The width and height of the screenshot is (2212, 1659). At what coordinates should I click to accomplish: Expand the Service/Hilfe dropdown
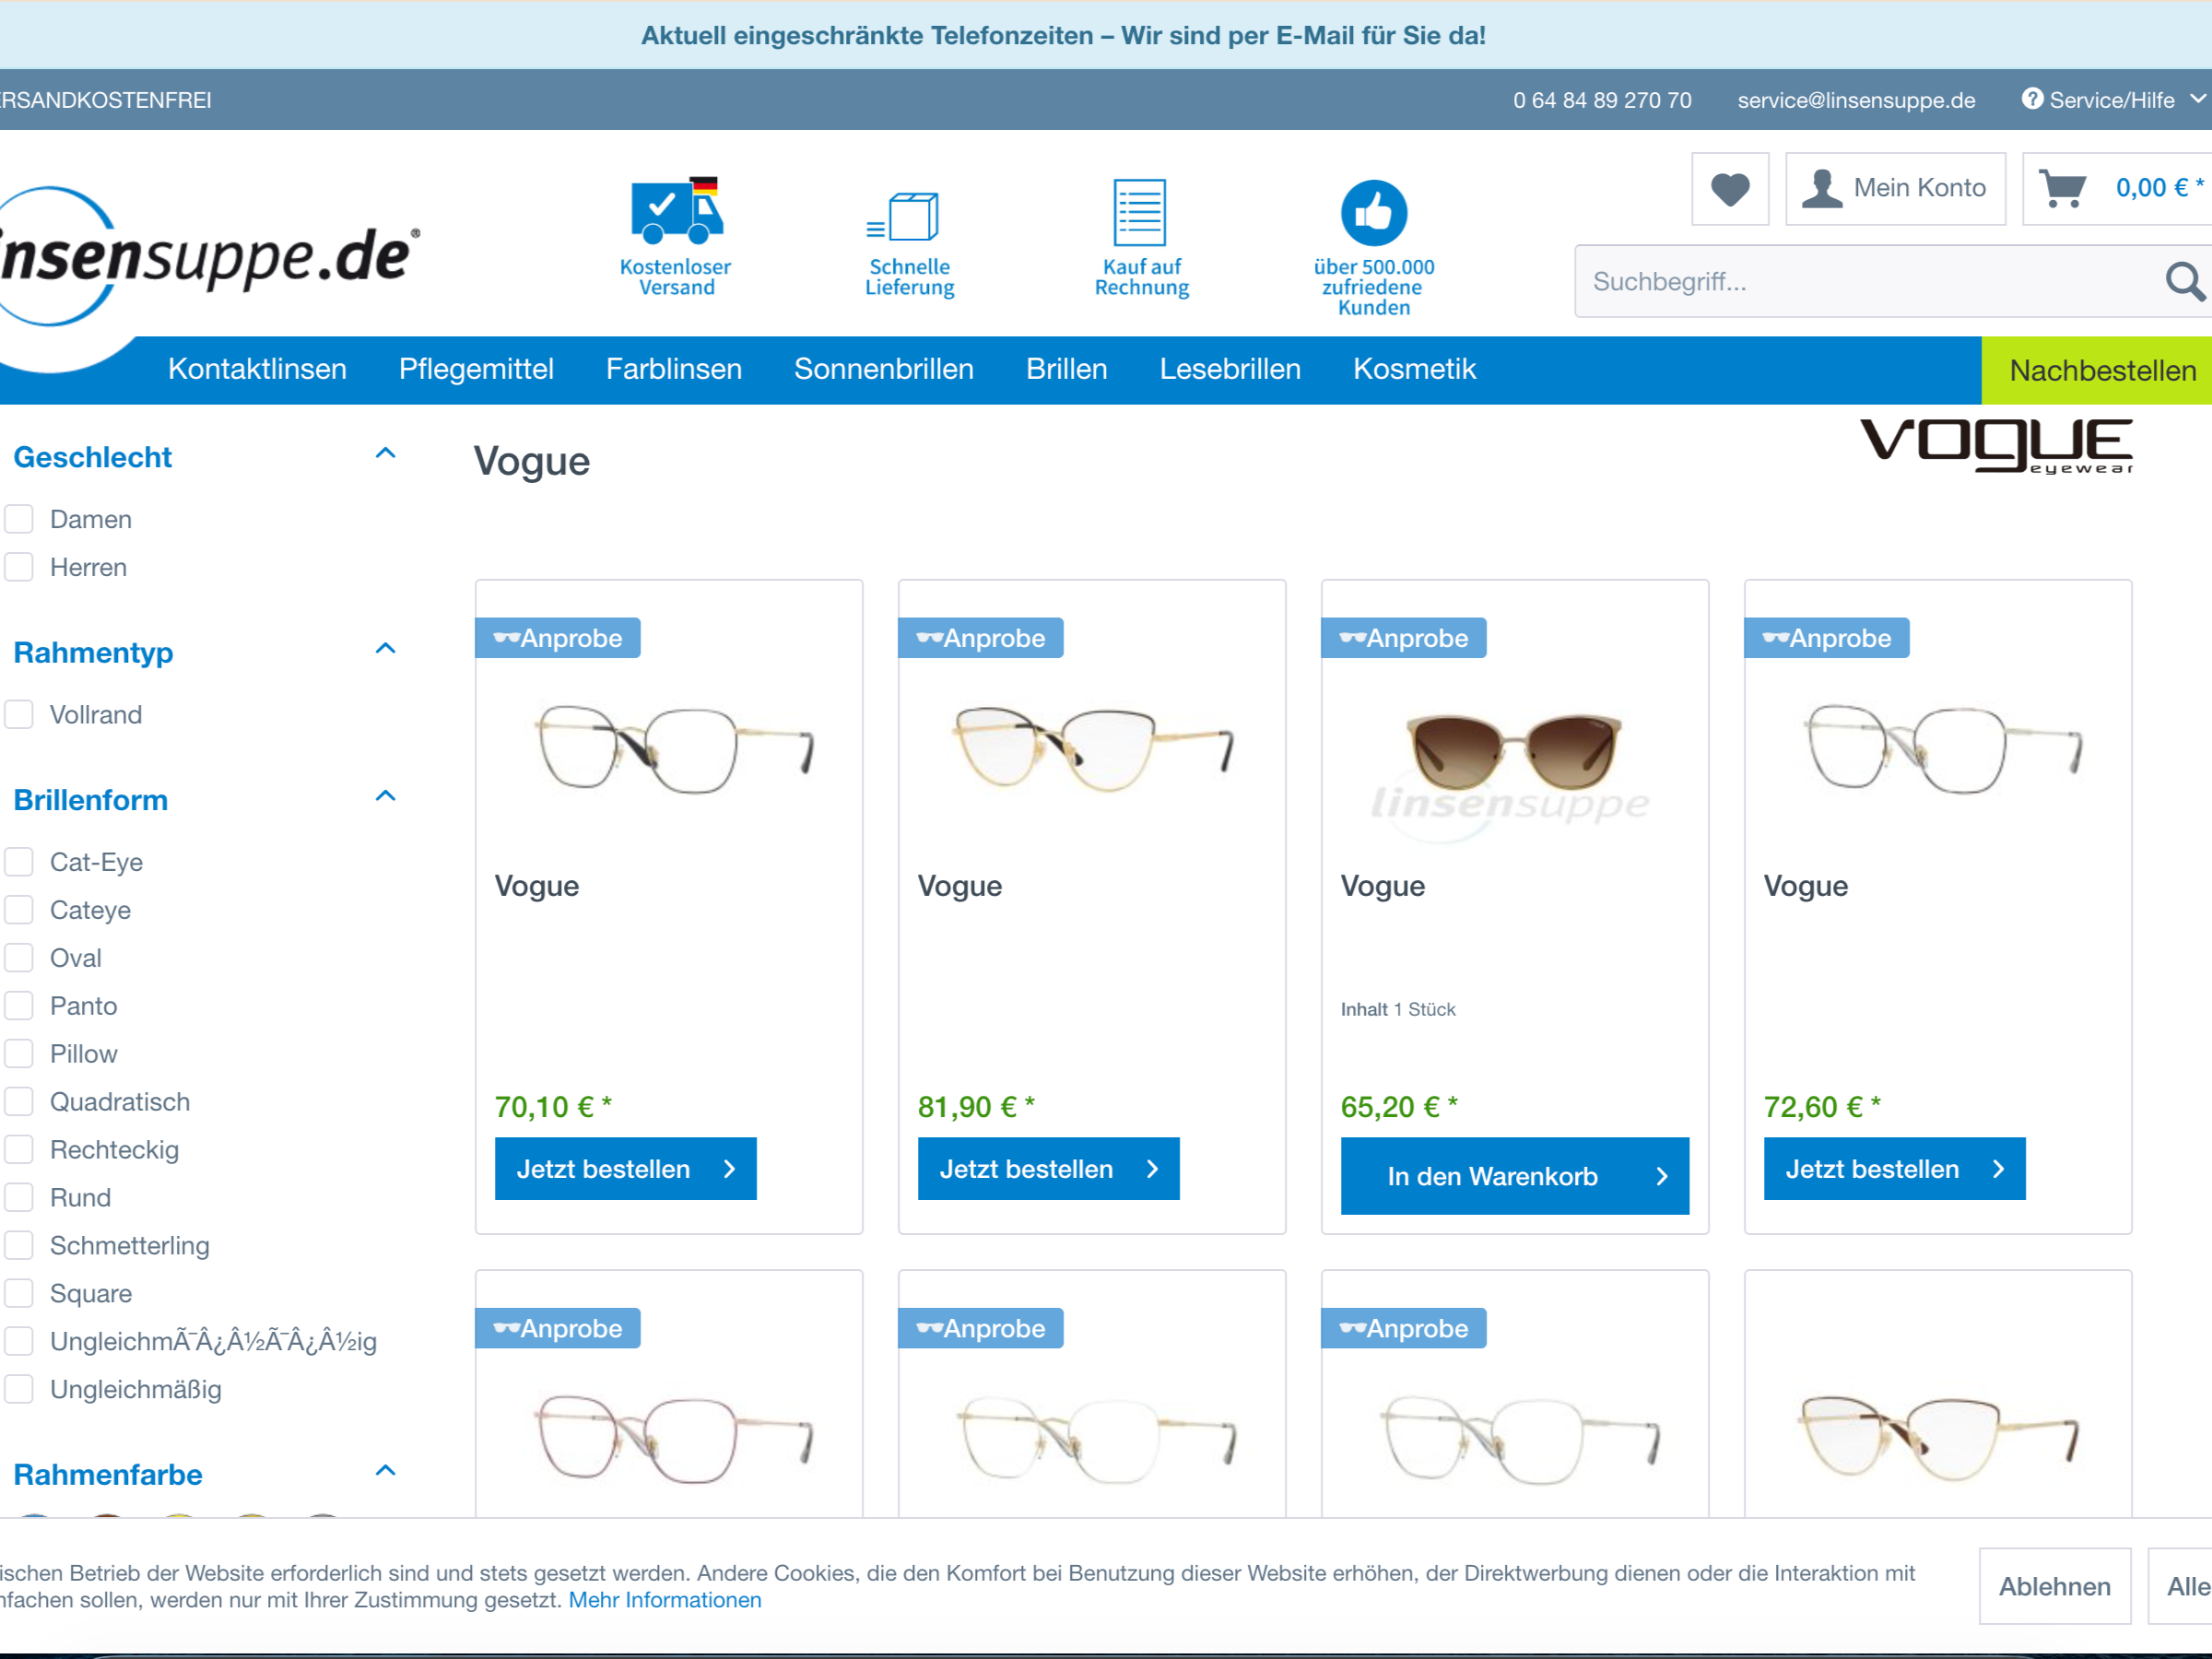(2197, 99)
